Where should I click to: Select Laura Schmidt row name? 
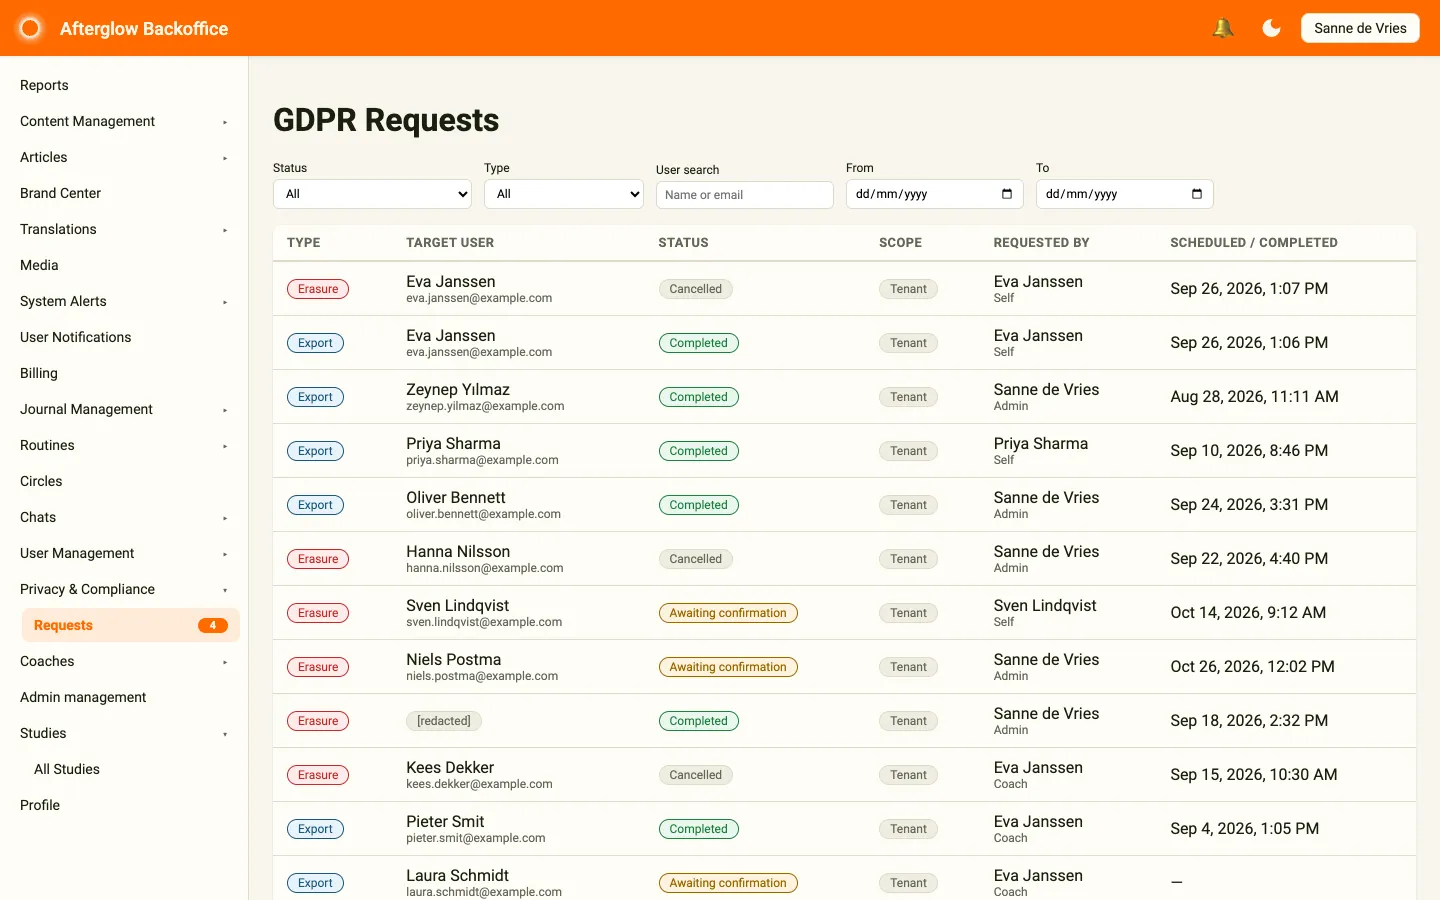(457, 876)
